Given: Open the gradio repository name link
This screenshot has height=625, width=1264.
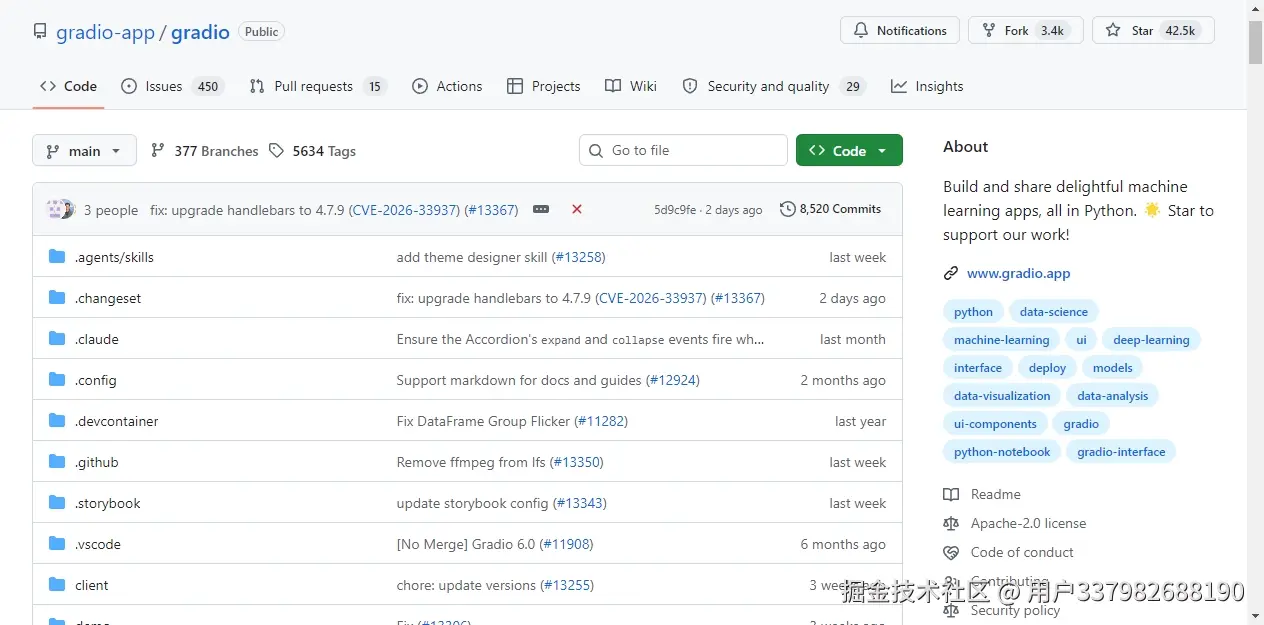Looking at the screenshot, I should pyautogui.click(x=200, y=32).
